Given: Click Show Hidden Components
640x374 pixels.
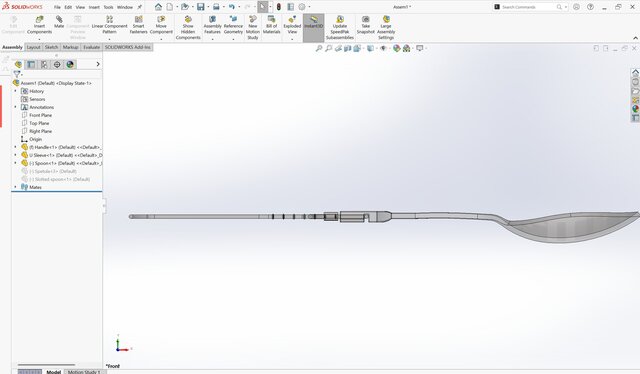Looking at the screenshot, I should 188,28.
